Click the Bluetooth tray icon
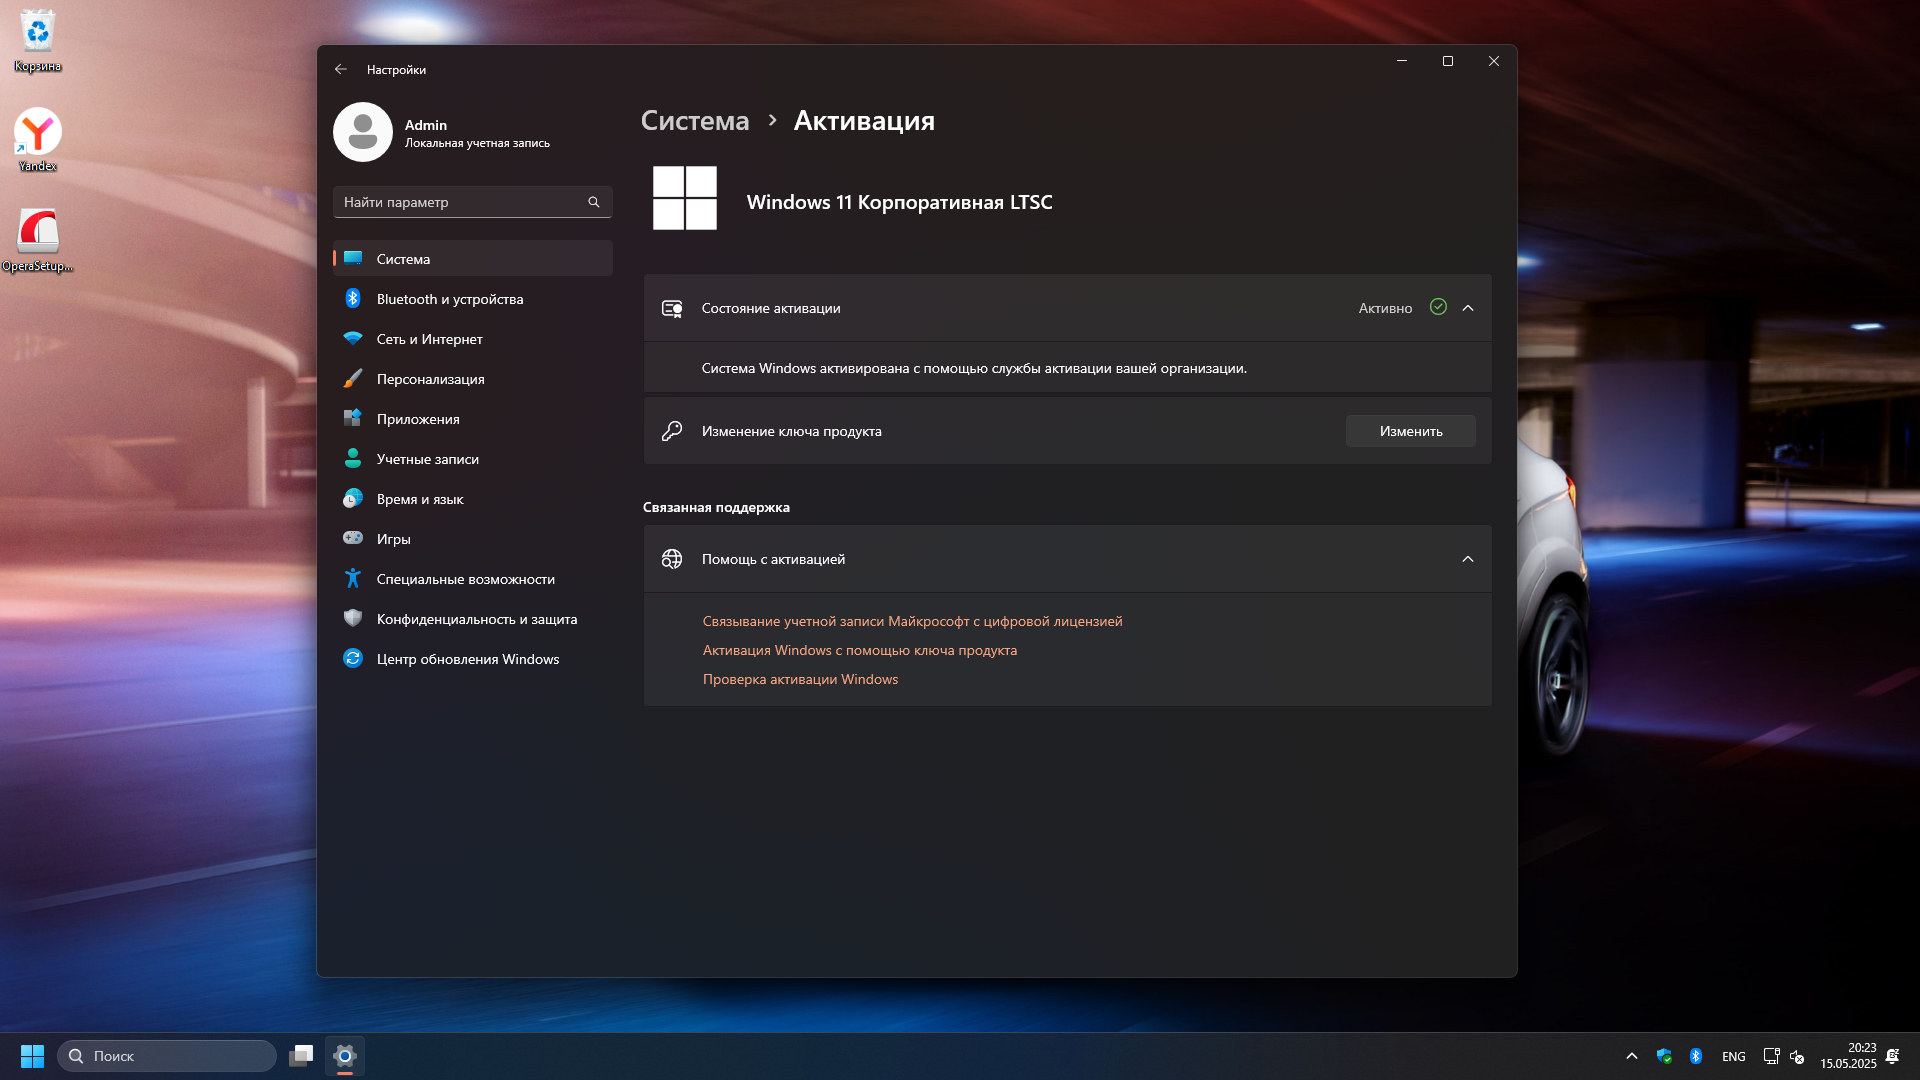1920x1080 pixels. click(x=1696, y=1056)
